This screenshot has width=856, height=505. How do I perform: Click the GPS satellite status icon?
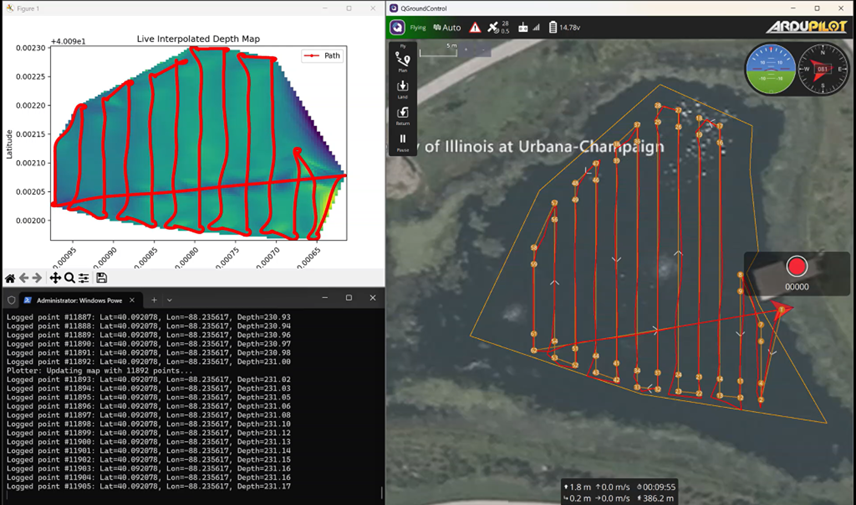click(493, 27)
